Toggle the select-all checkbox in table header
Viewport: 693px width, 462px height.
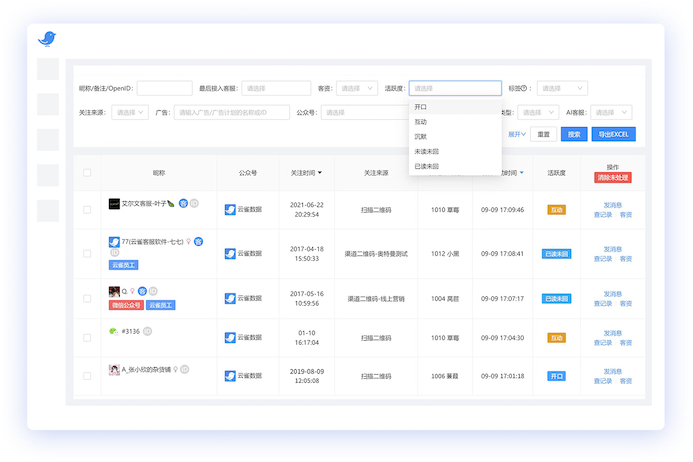87,173
